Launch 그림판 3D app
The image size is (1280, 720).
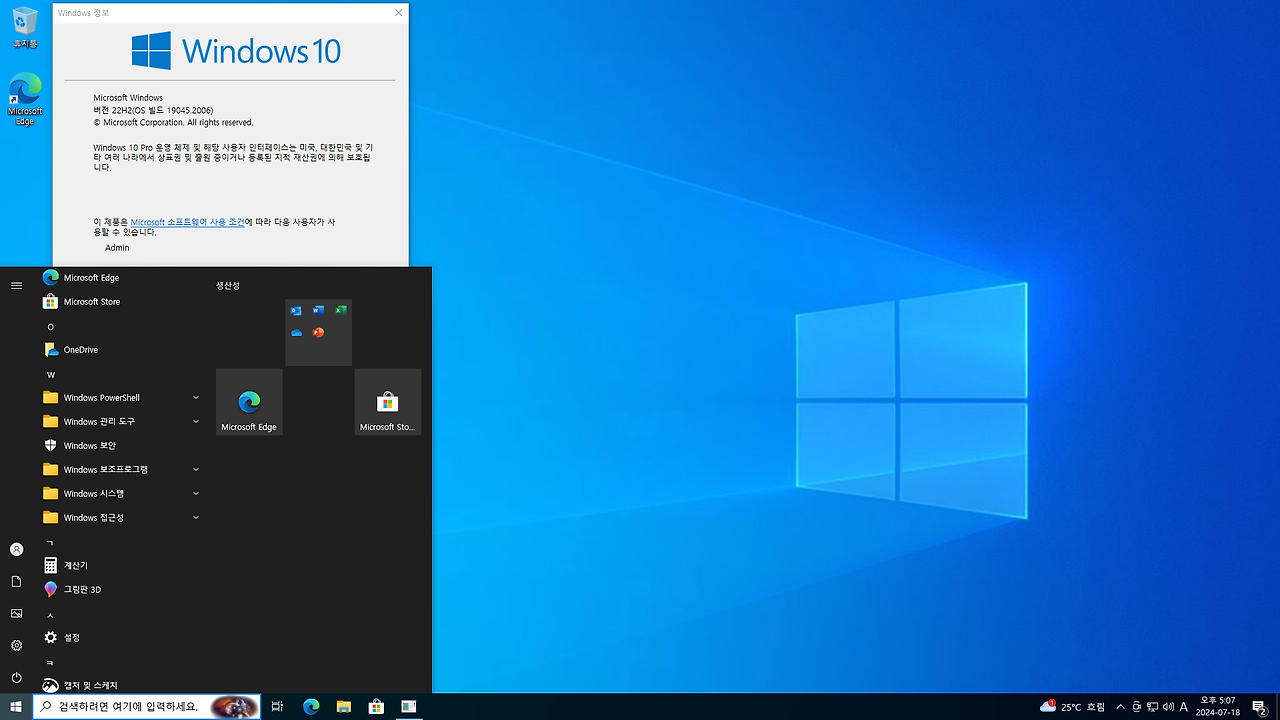click(120, 590)
